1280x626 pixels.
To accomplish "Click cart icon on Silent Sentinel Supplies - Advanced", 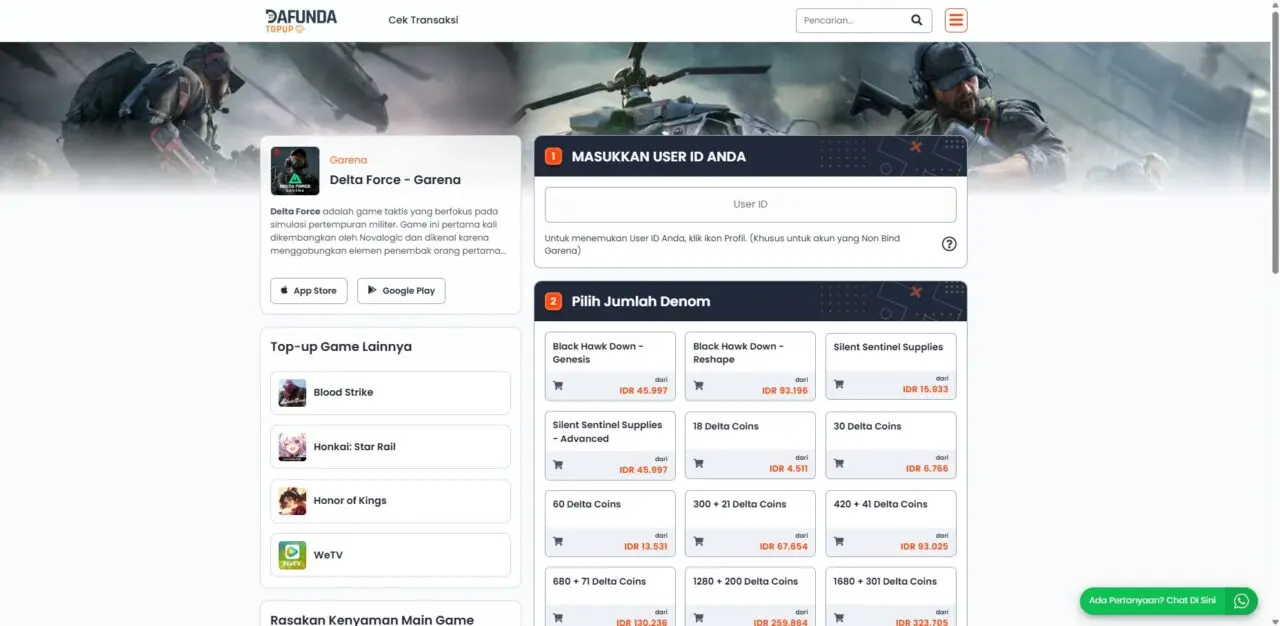I will 558,464.
